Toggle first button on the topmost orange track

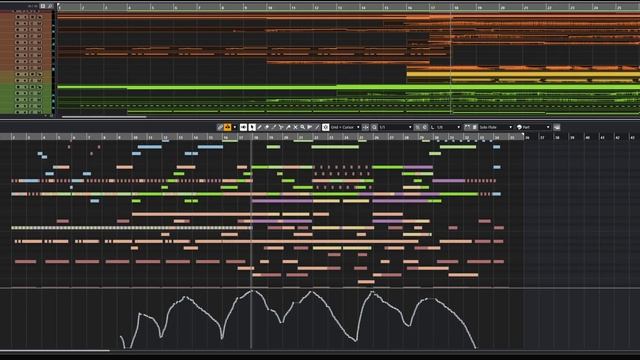pyautogui.click(x=18, y=17)
